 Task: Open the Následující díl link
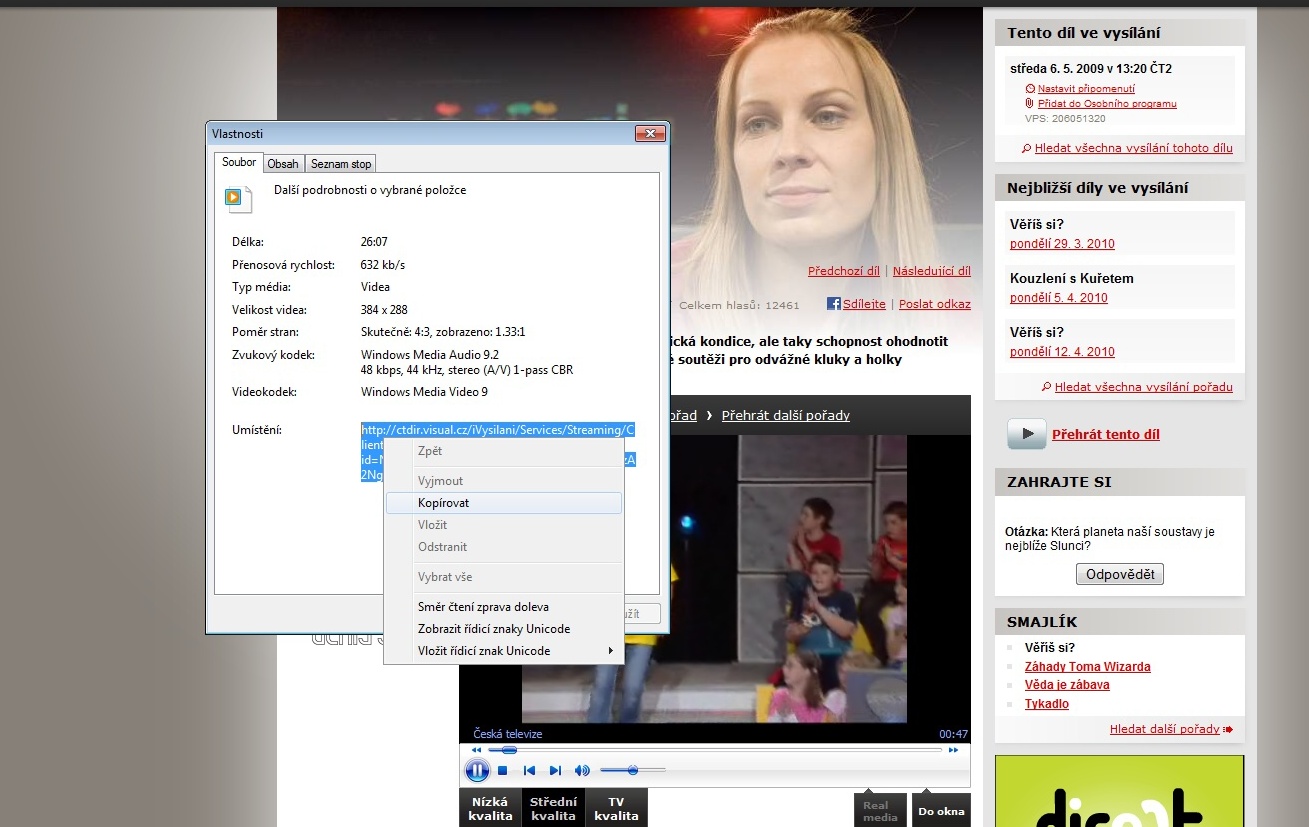coord(931,271)
